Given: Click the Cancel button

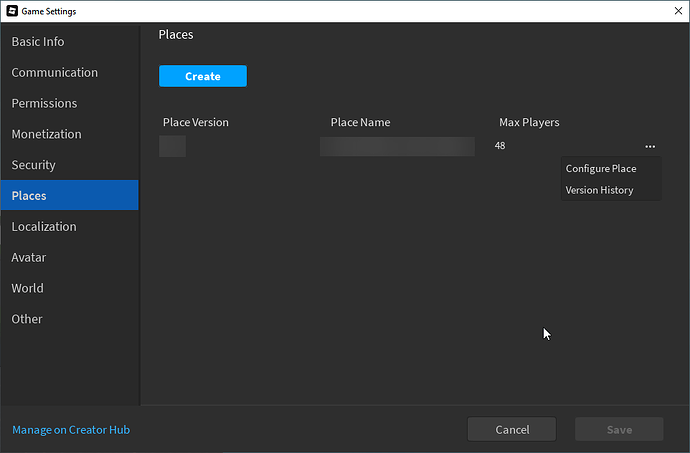Looking at the screenshot, I should pos(512,429).
